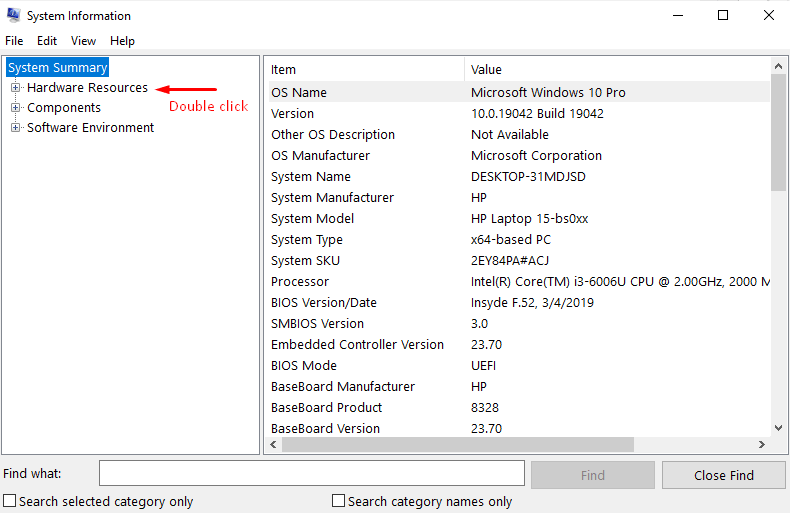This screenshot has height=513, width=790.
Task: Click the System Model item
Action: [x=312, y=219]
